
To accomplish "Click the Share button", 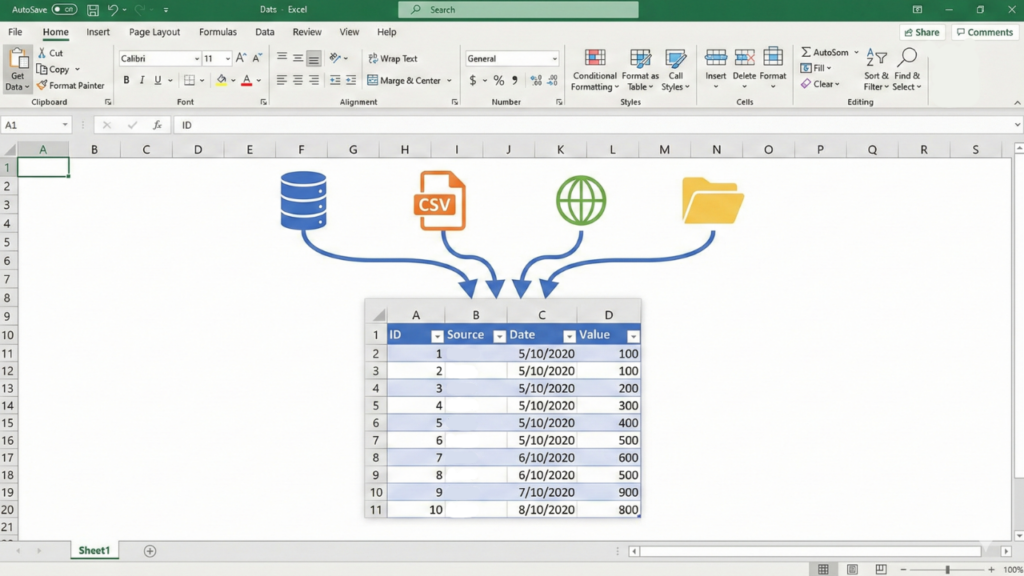I will click(x=921, y=31).
